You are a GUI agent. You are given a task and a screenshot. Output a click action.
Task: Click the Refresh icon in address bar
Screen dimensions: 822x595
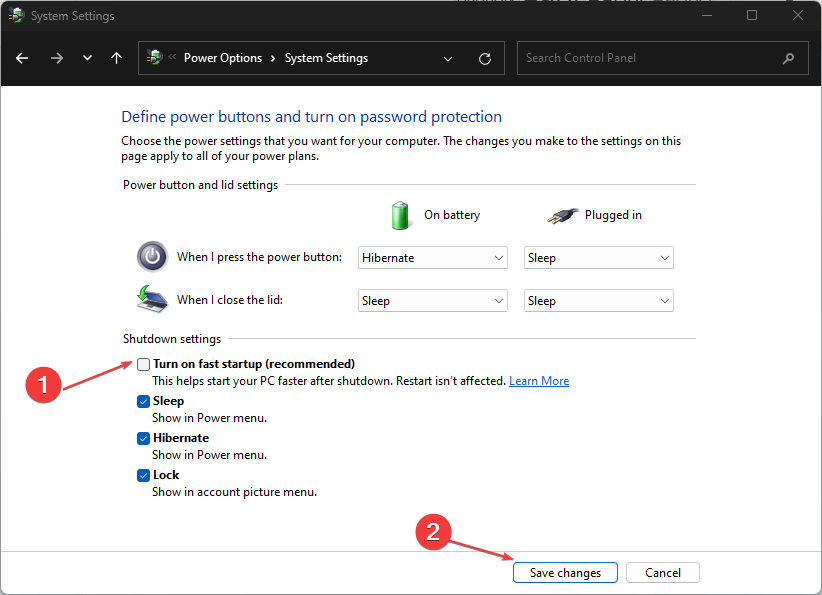(485, 58)
